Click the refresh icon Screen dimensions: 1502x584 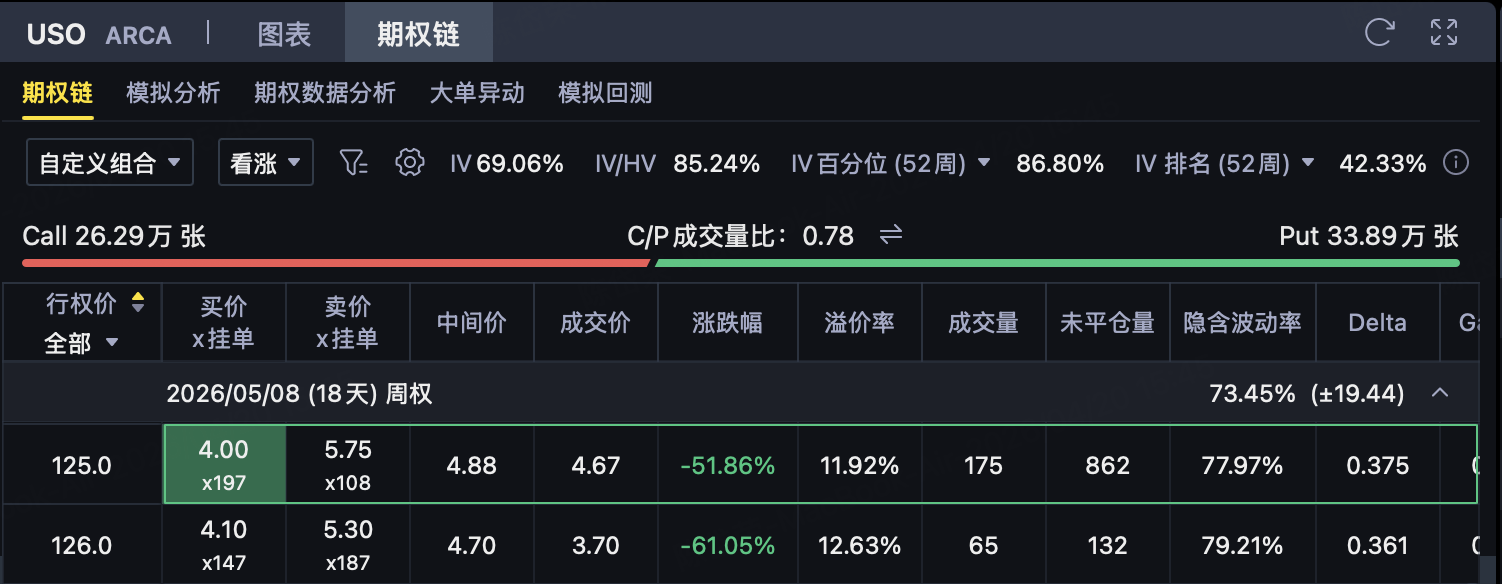(x=1380, y=32)
